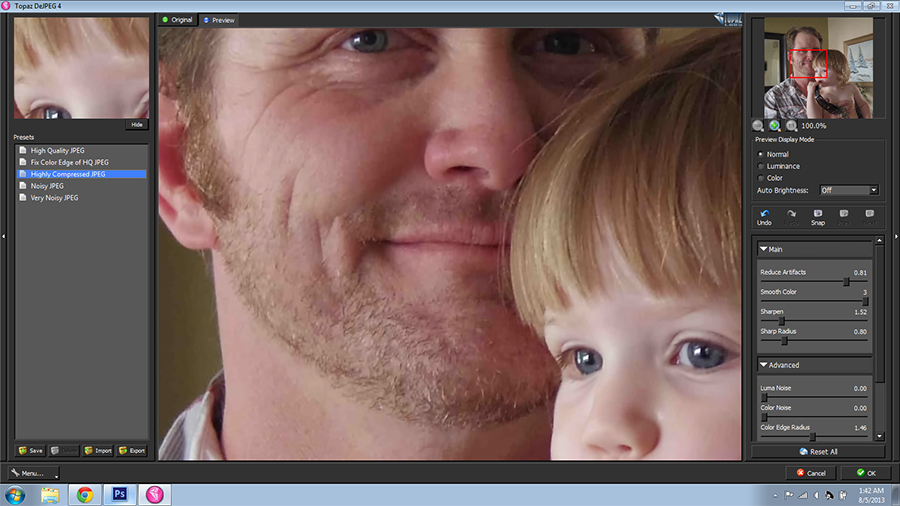
Task: Select the Color preview display mode
Action: pos(761,178)
